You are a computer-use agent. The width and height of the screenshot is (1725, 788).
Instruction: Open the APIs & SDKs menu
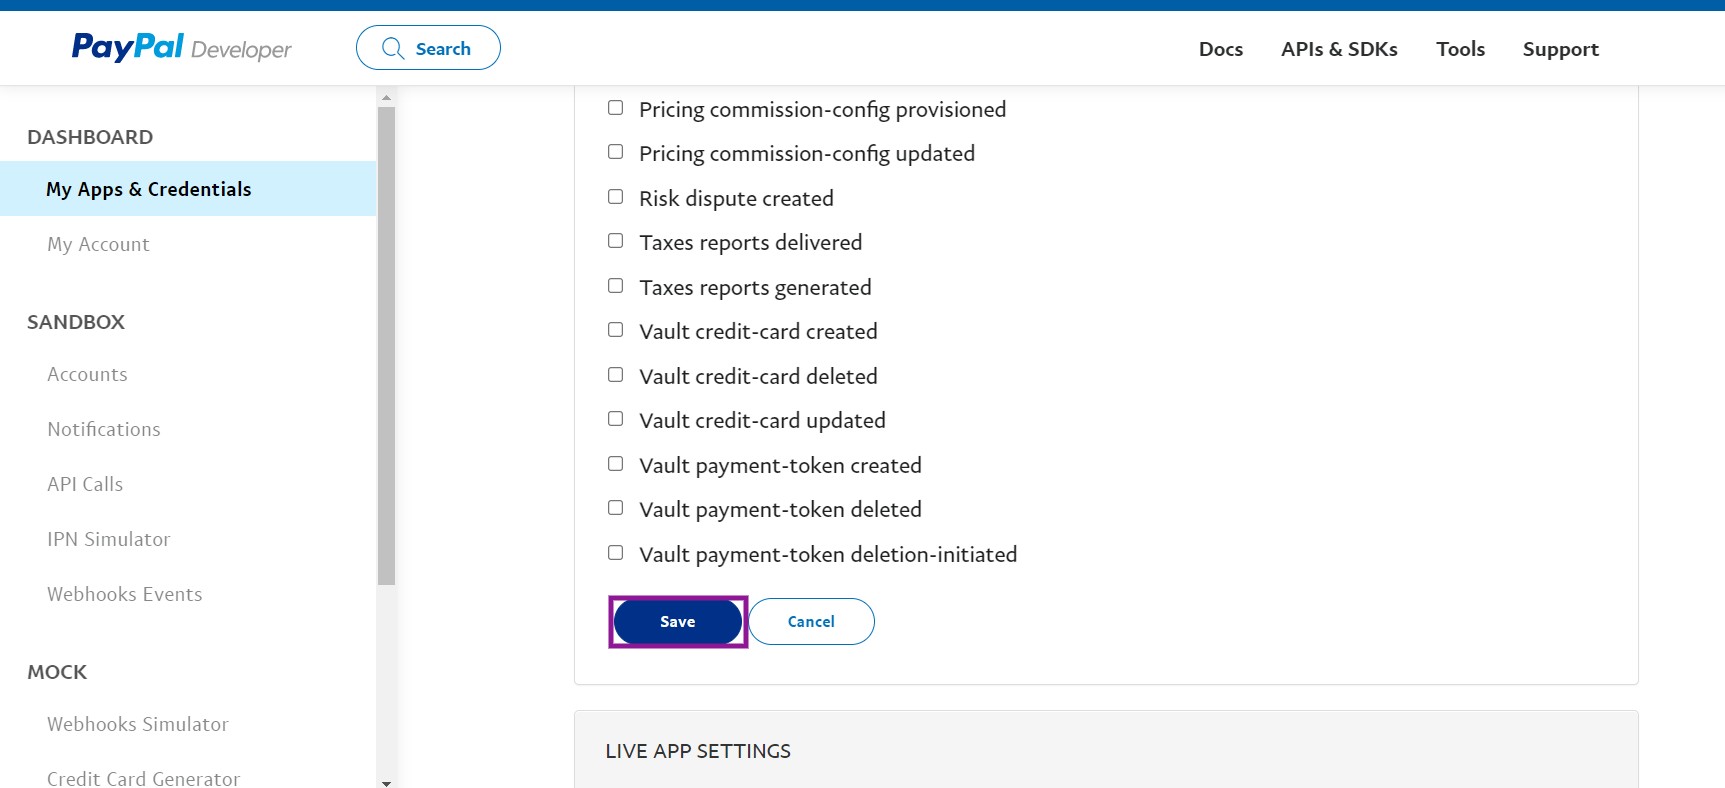[1339, 49]
